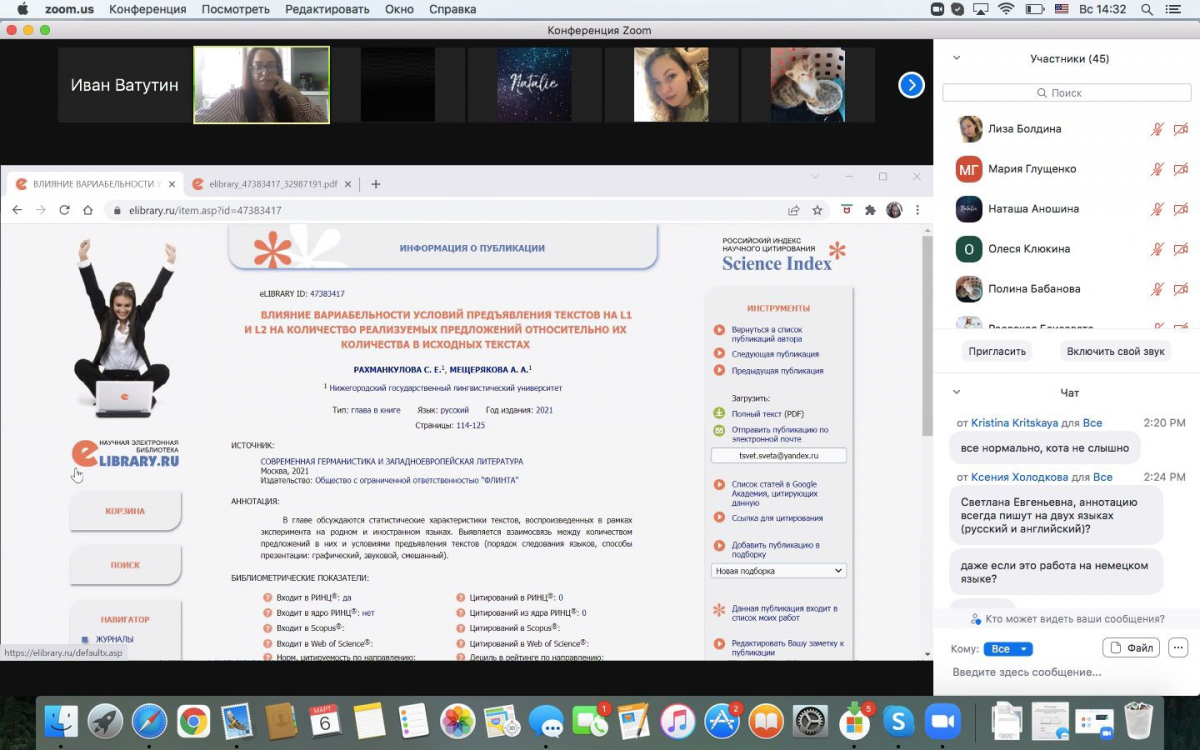This screenshot has width=1200, height=750.
Task: Click the full text PDF download icon
Action: click(719, 413)
